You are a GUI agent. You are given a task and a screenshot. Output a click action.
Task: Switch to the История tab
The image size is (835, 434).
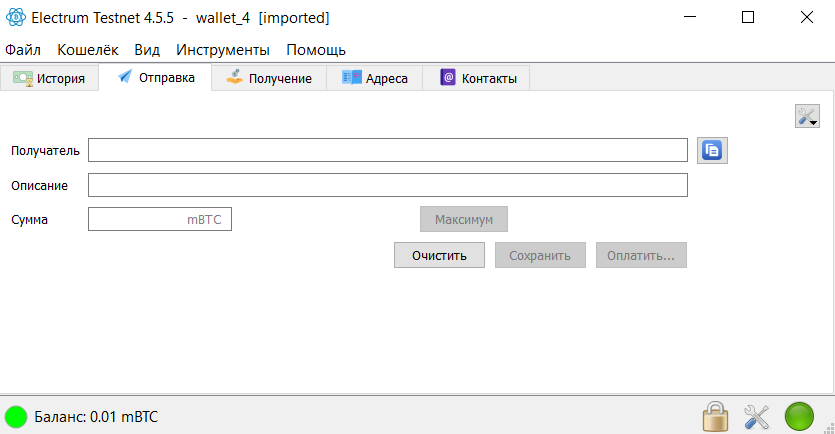[x=50, y=78]
